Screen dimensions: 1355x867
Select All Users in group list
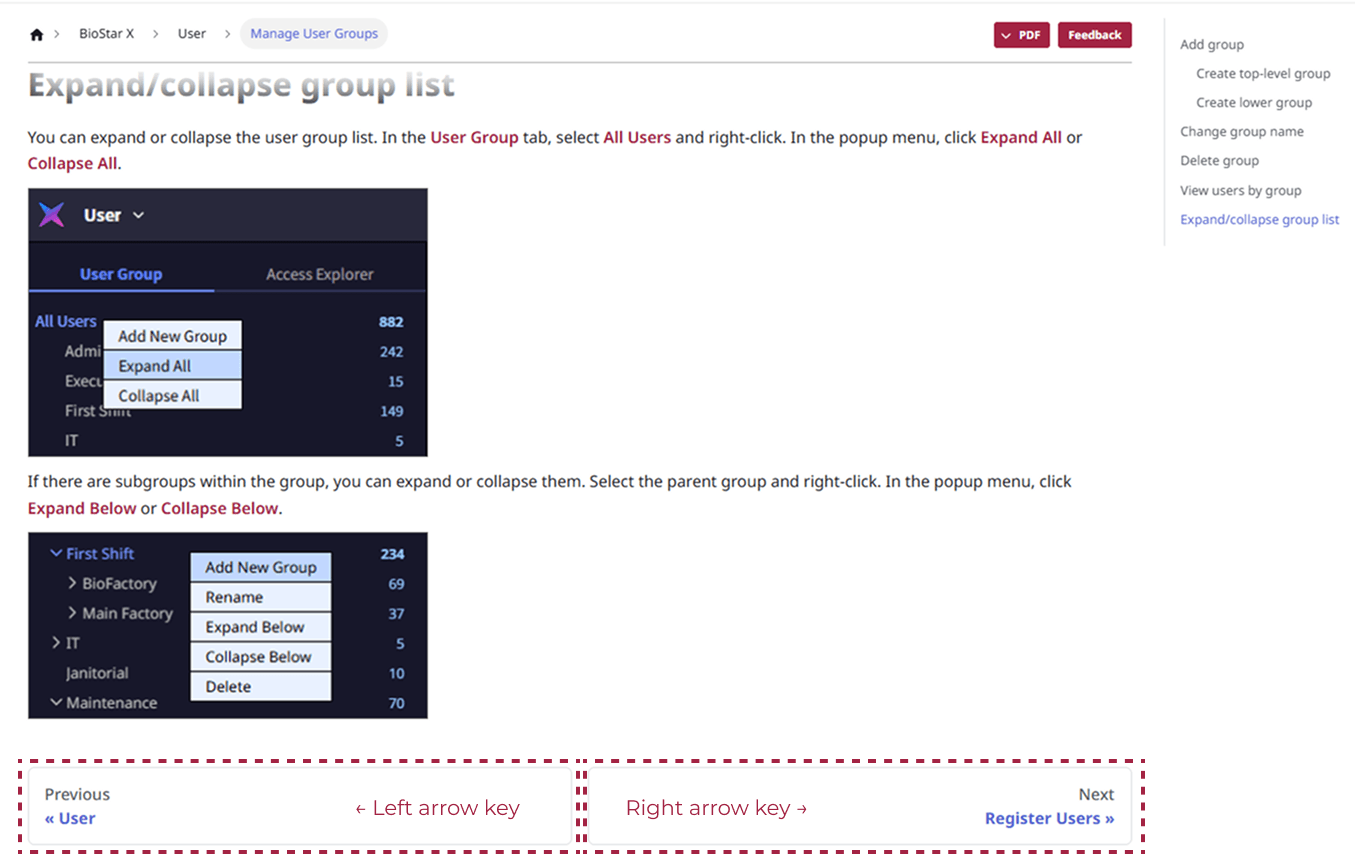pyautogui.click(x=66, y=321)
